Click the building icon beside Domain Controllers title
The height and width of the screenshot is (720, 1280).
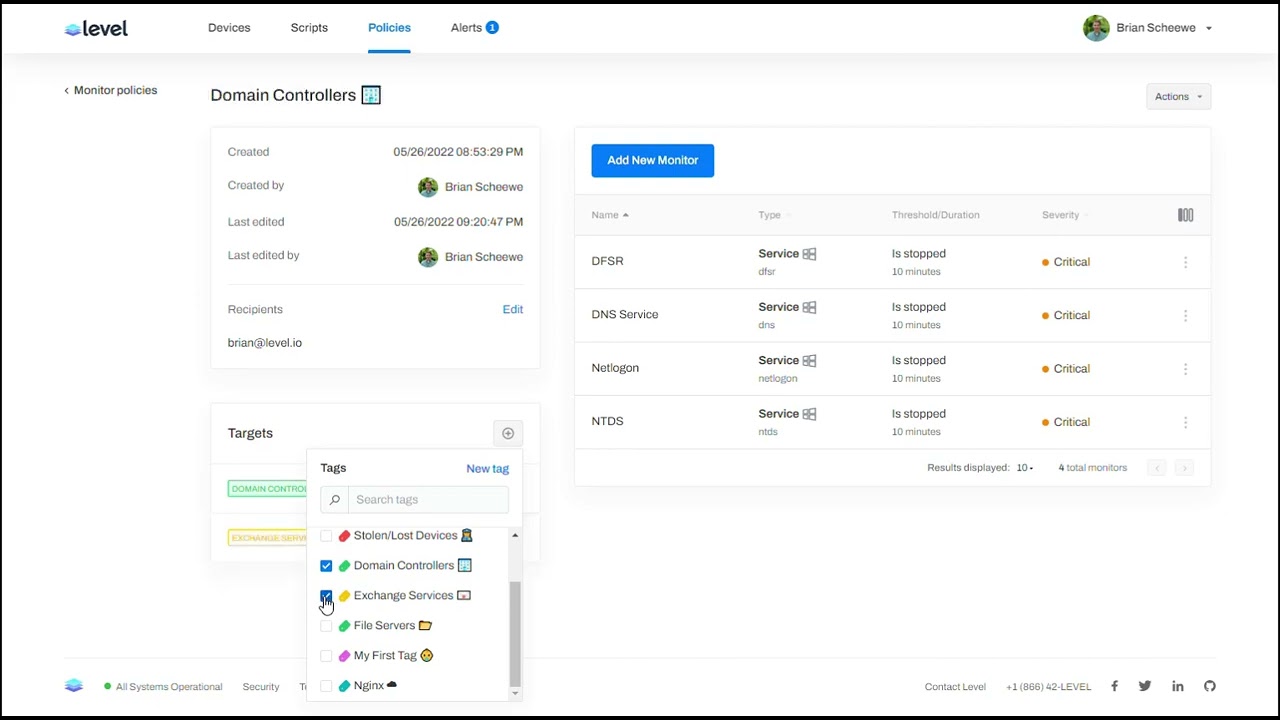(371, 95)
